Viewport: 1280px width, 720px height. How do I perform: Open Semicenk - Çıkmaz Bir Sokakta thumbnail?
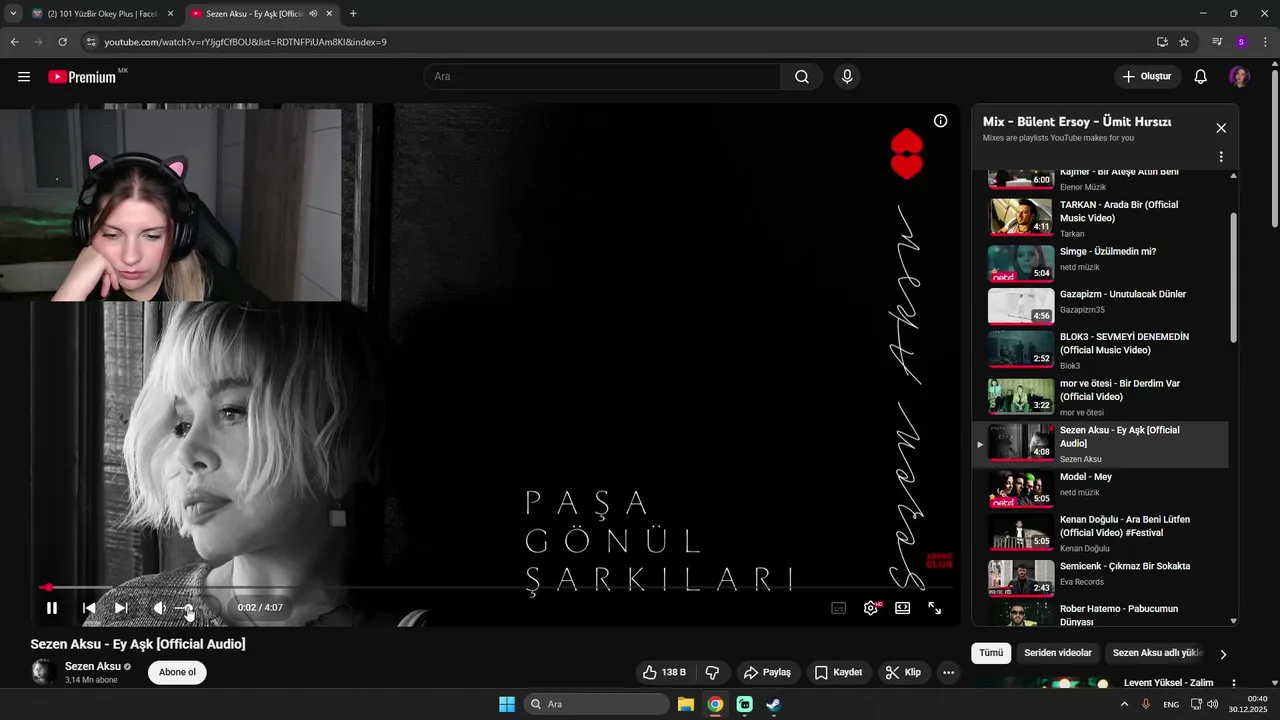(1021, 577)
